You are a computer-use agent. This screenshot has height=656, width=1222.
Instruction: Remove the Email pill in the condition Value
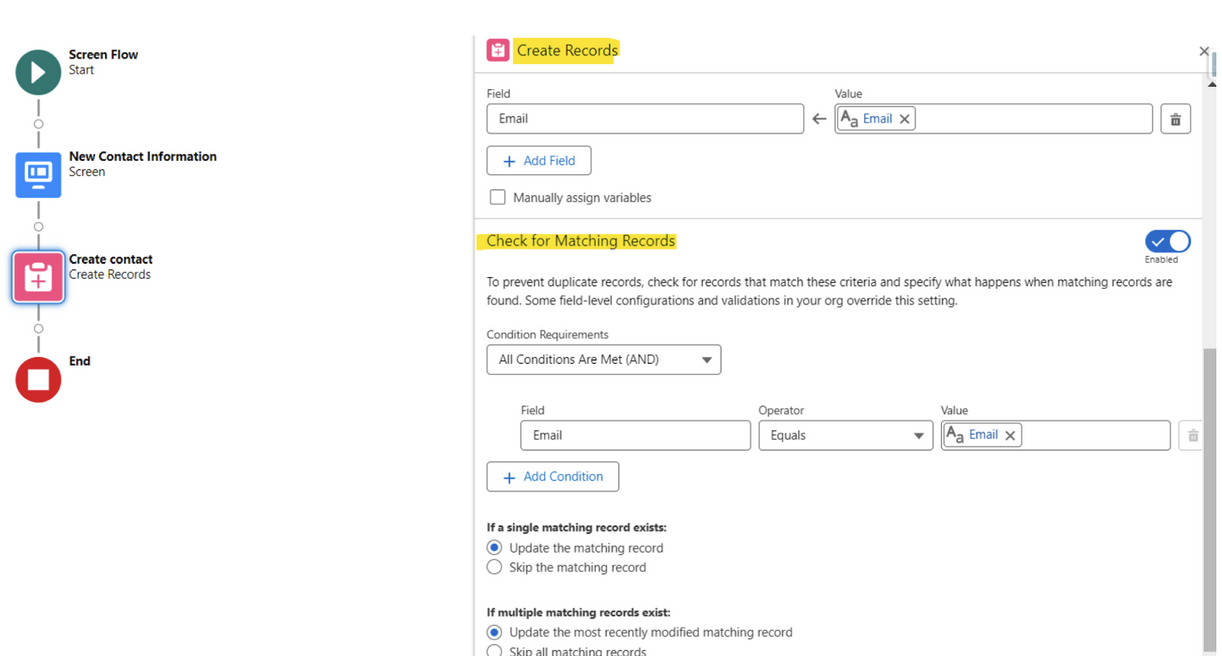coord(1010,435)
